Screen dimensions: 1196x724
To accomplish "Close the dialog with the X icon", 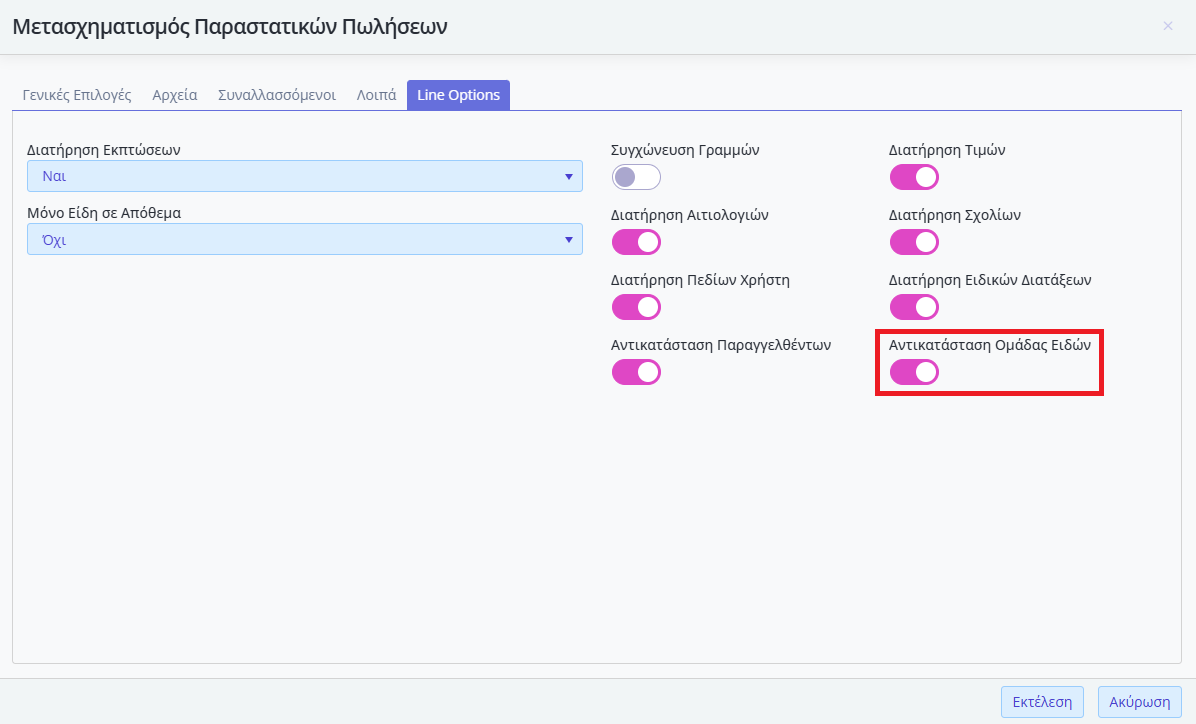I will coord(1167,26).
